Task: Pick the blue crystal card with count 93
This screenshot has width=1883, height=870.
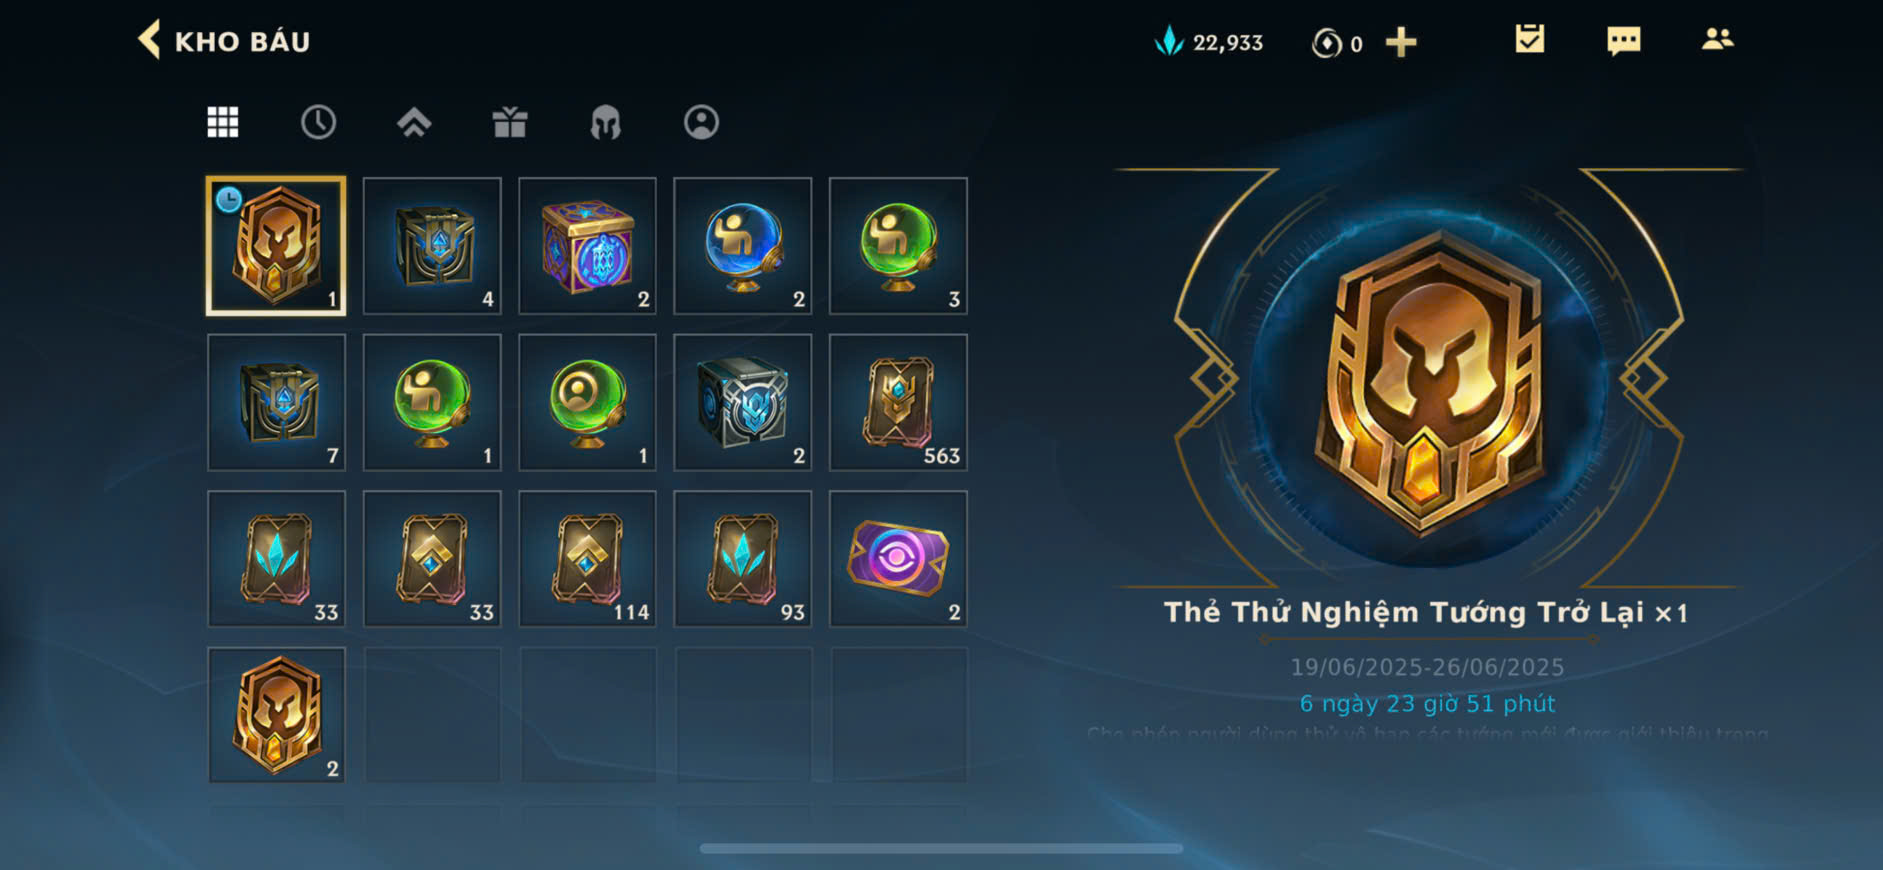Action: coord(743,558)
